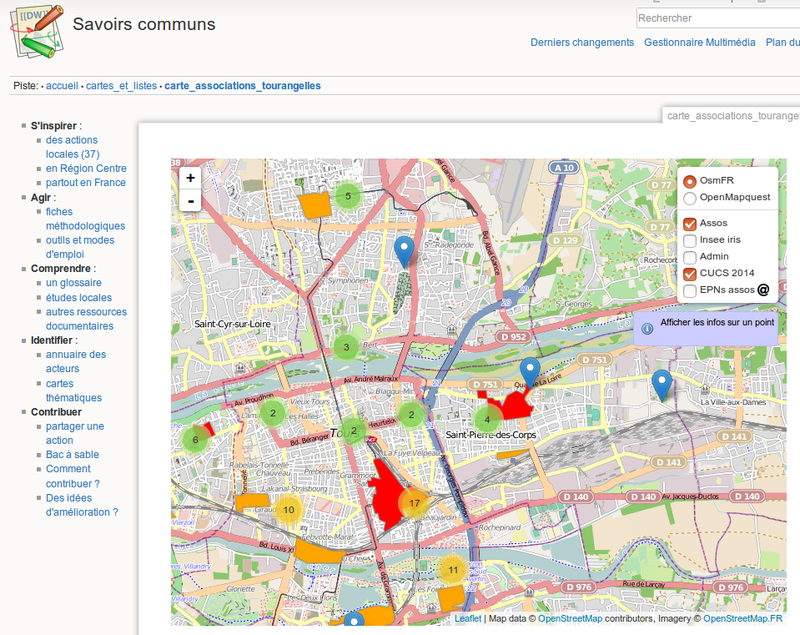Click the DokuWiki logo icon
The height and width of the screenshot is (635, 800).
pyautogui.click(x=37, y=30)
